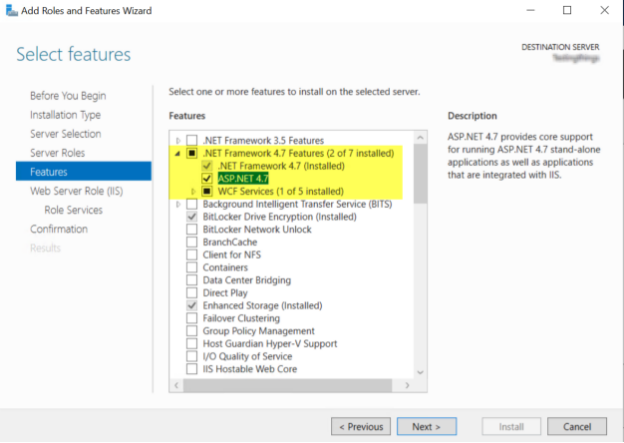Toggle the IIS Hostable Web Core checkbox

coord(192,369)
